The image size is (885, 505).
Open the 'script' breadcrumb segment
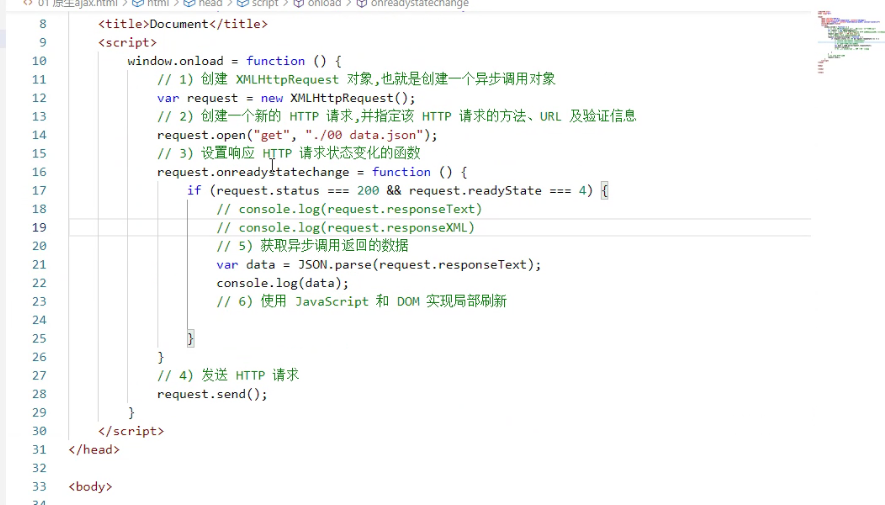pyautogui.click(x=265, y=3)
